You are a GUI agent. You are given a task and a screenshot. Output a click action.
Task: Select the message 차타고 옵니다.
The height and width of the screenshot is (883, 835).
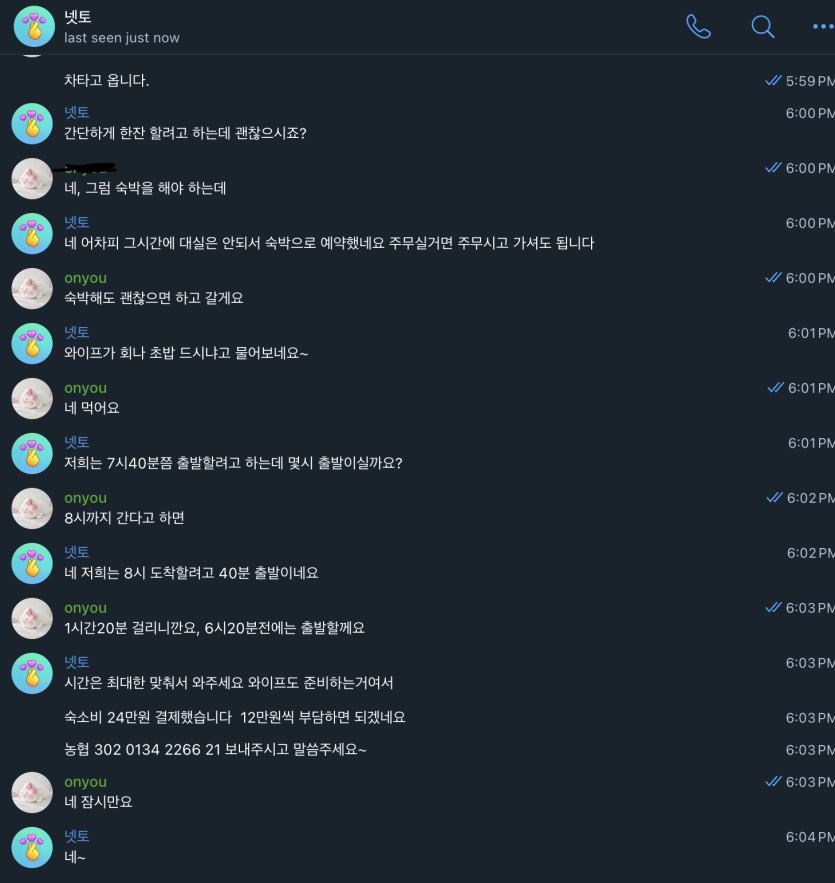(106, 81)
